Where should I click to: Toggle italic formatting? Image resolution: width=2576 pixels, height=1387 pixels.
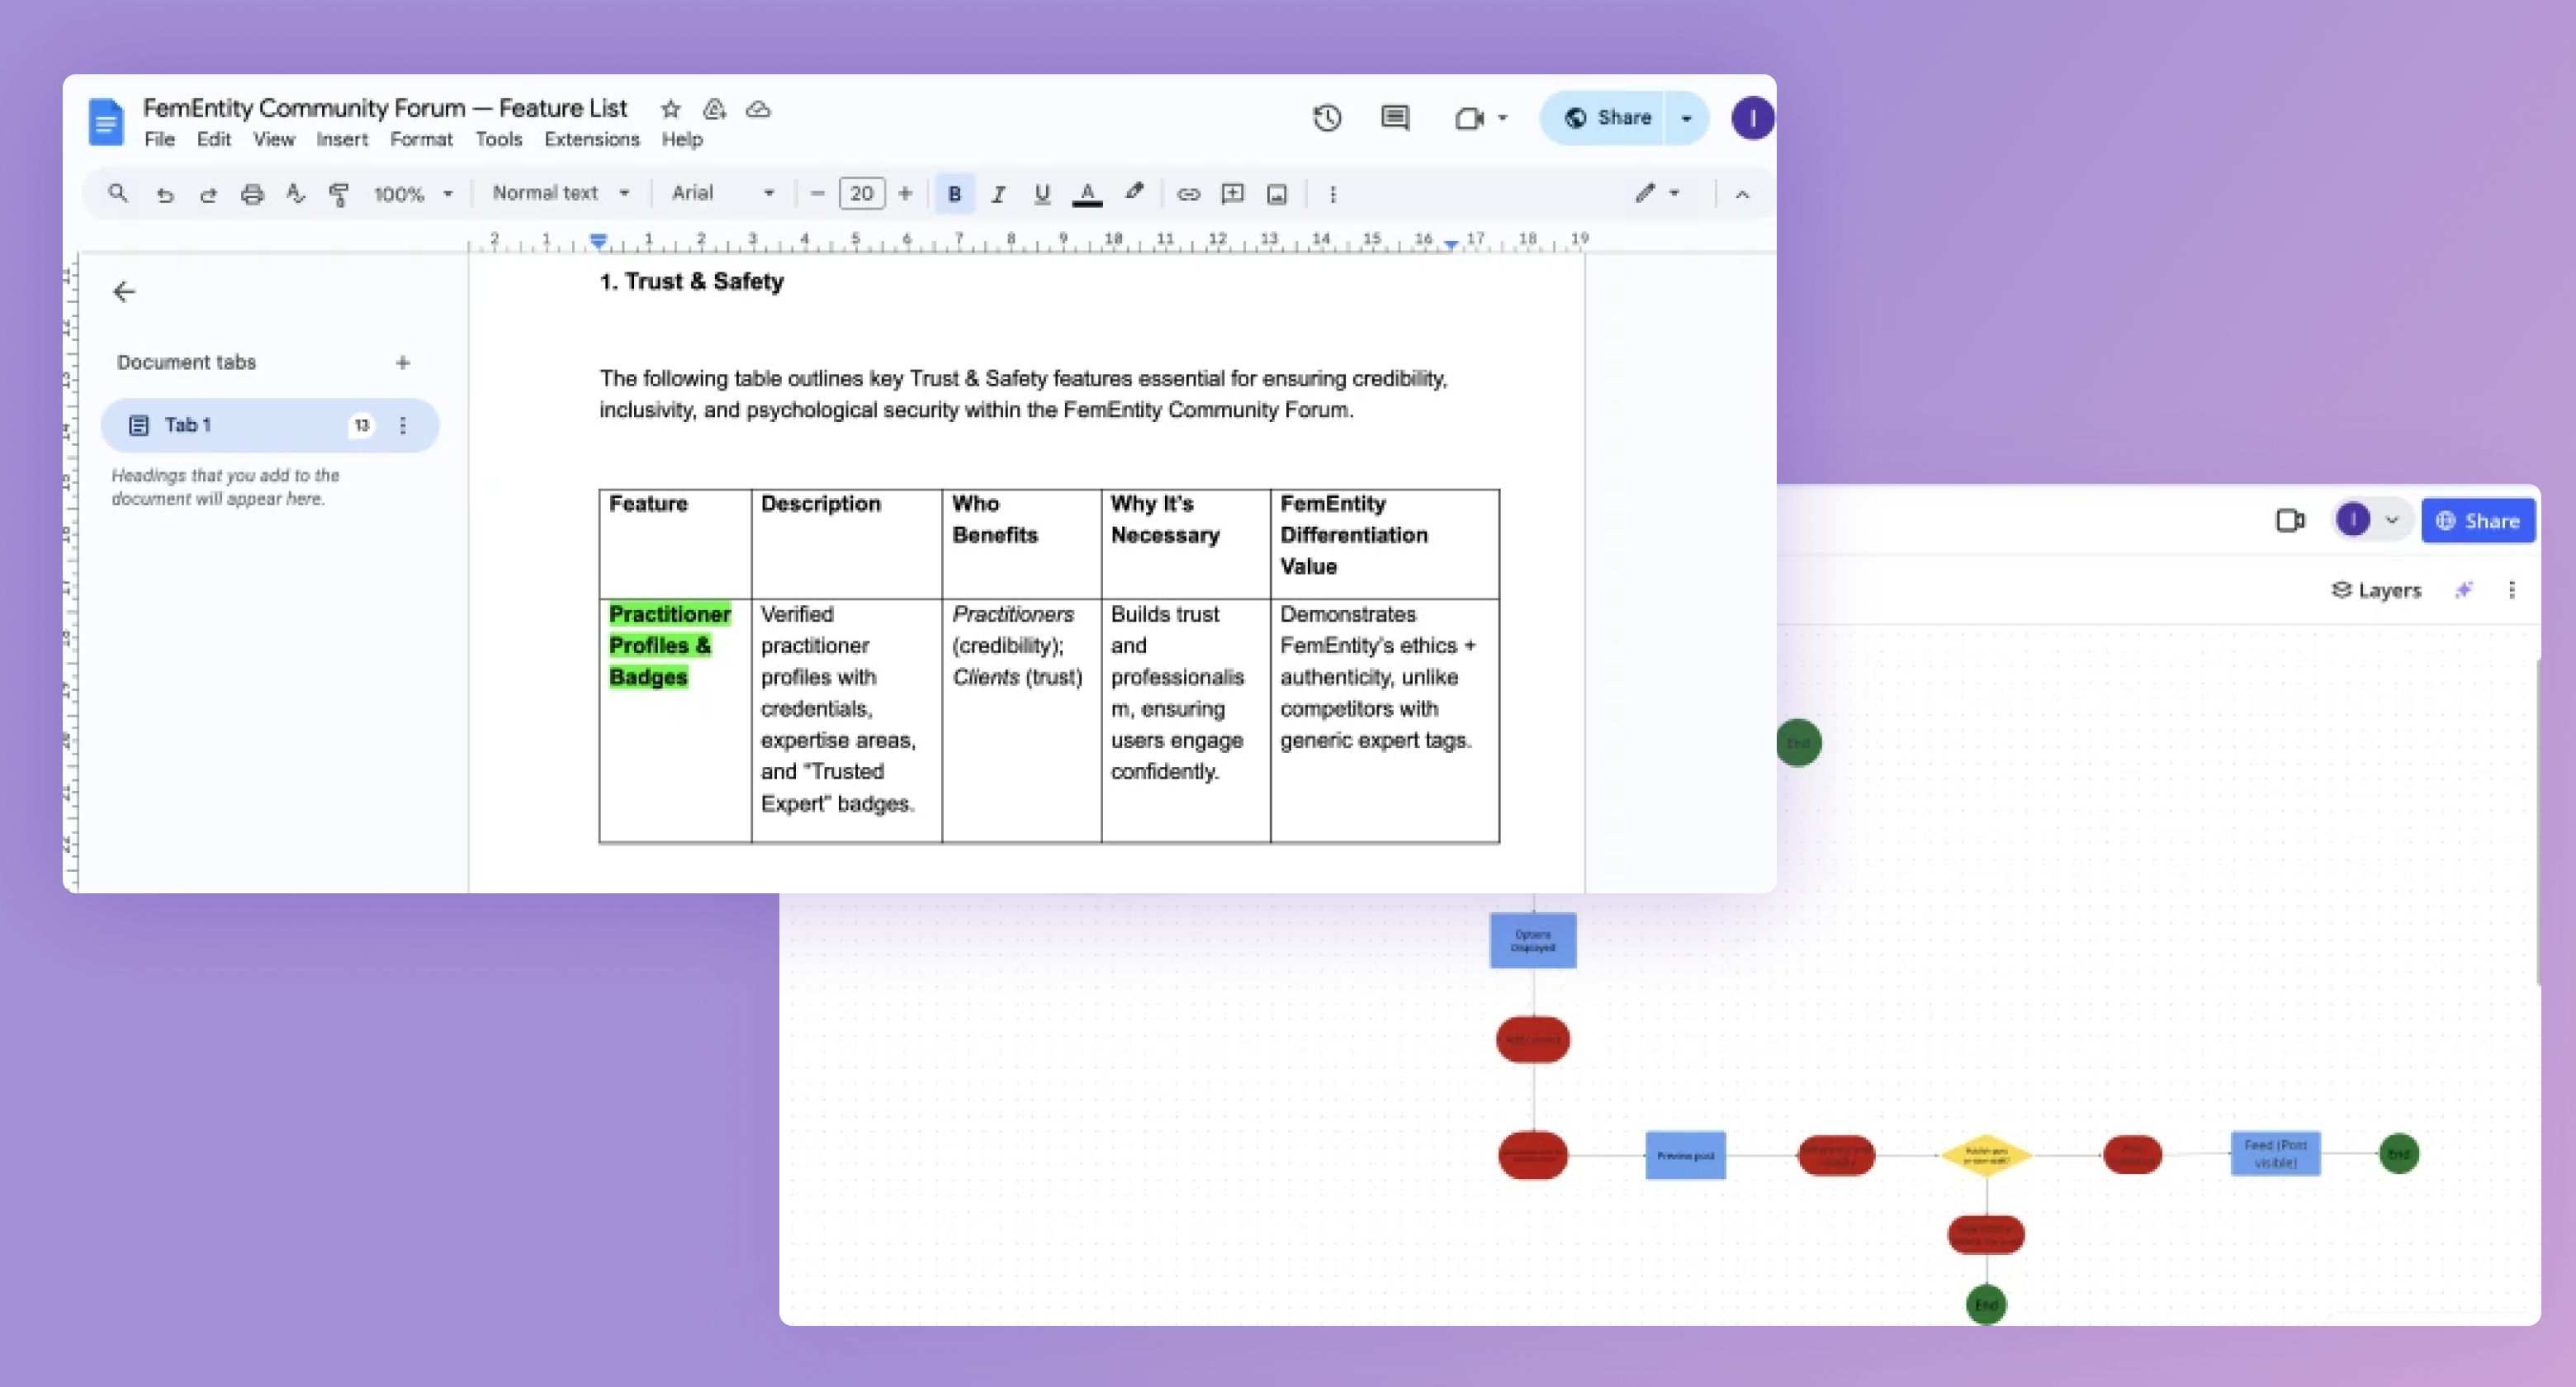point(997,194)
